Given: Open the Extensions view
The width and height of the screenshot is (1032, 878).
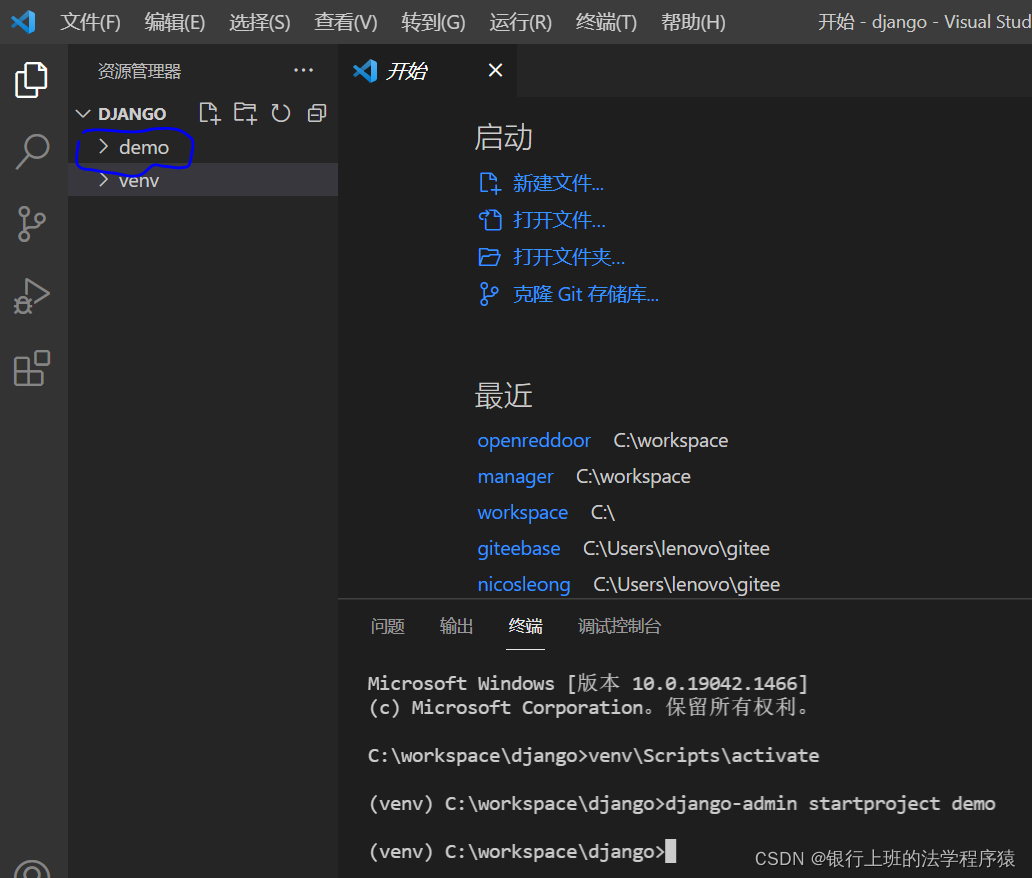Looking at the screenshot, I should click(x=32, y=368).
